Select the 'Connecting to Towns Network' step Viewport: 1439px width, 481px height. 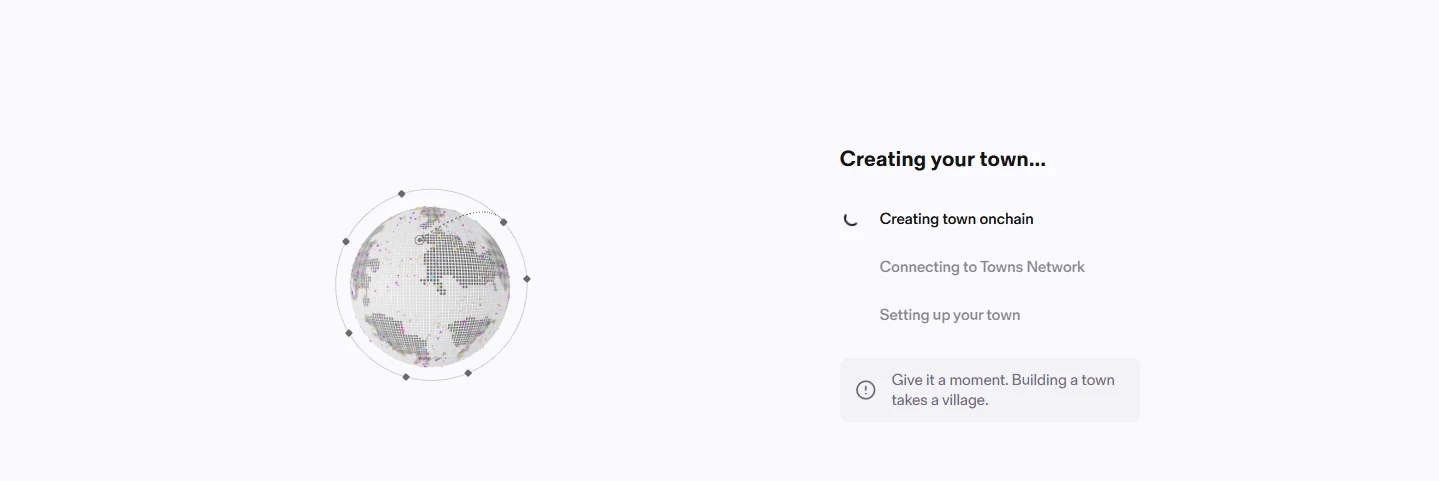click(982, 267)
